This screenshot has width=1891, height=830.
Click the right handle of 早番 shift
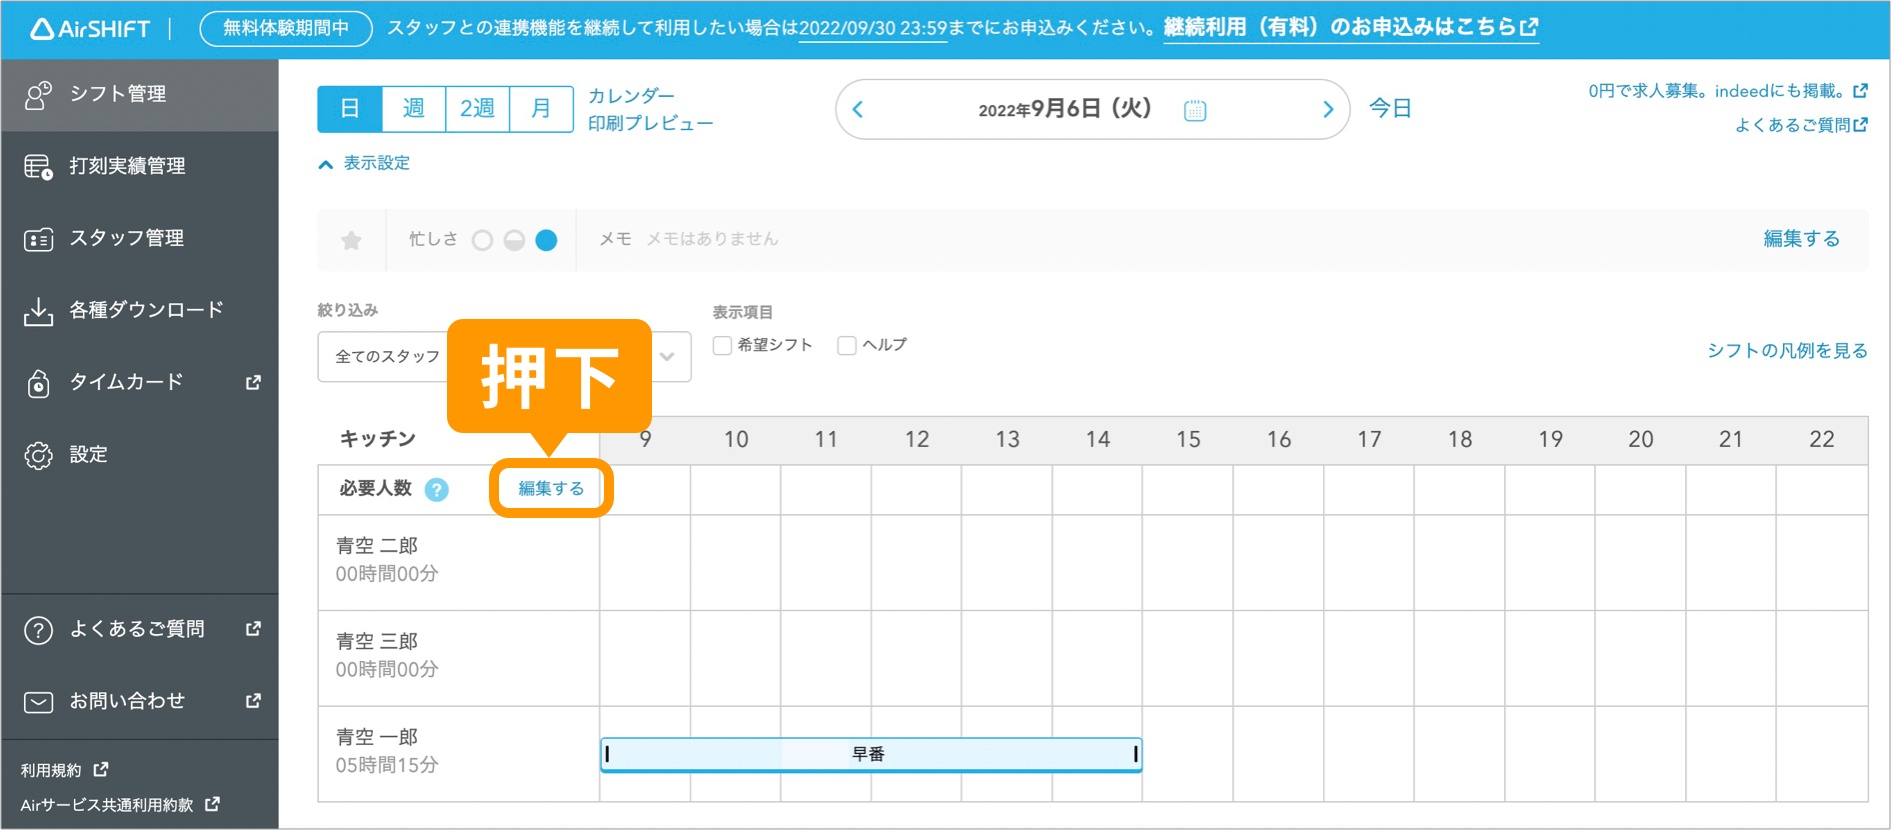coord(1136,754)
